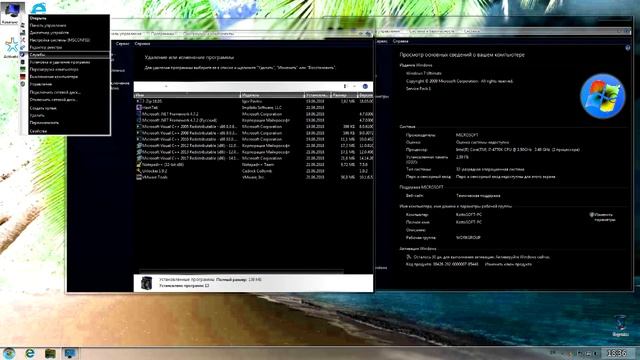Open the Recycle Bin on desktop
Image resolution: width=640 pixels, height=360 pixels.
[x=620, y=325]
